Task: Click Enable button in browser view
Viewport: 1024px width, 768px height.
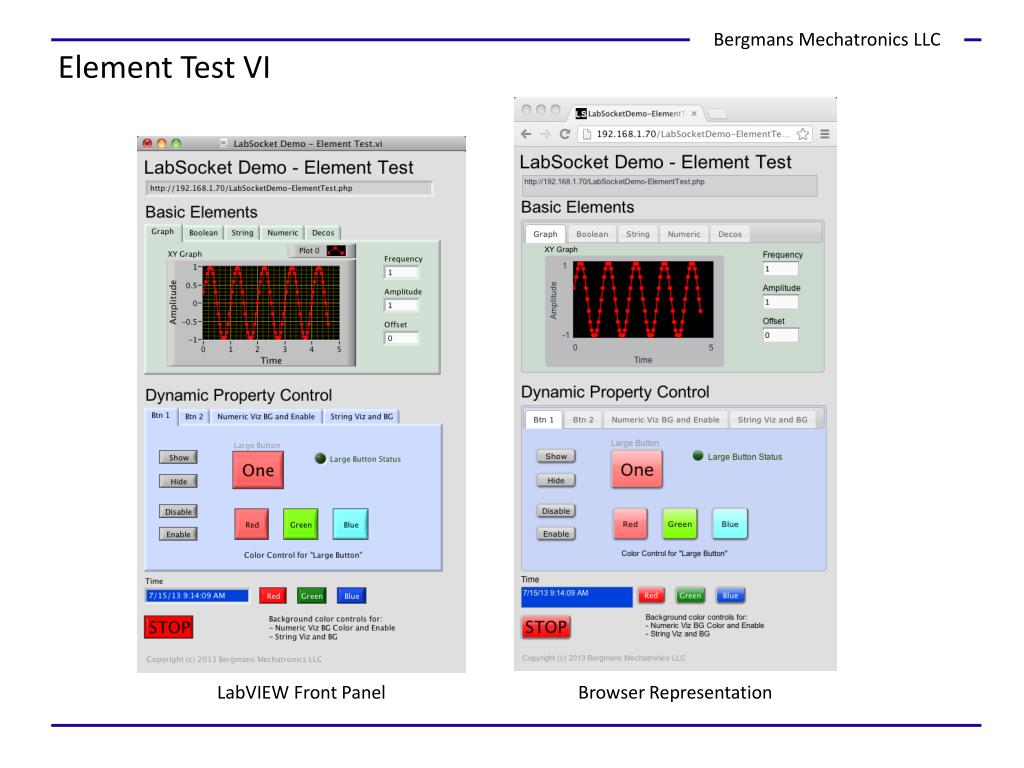Action: point(556,534)
